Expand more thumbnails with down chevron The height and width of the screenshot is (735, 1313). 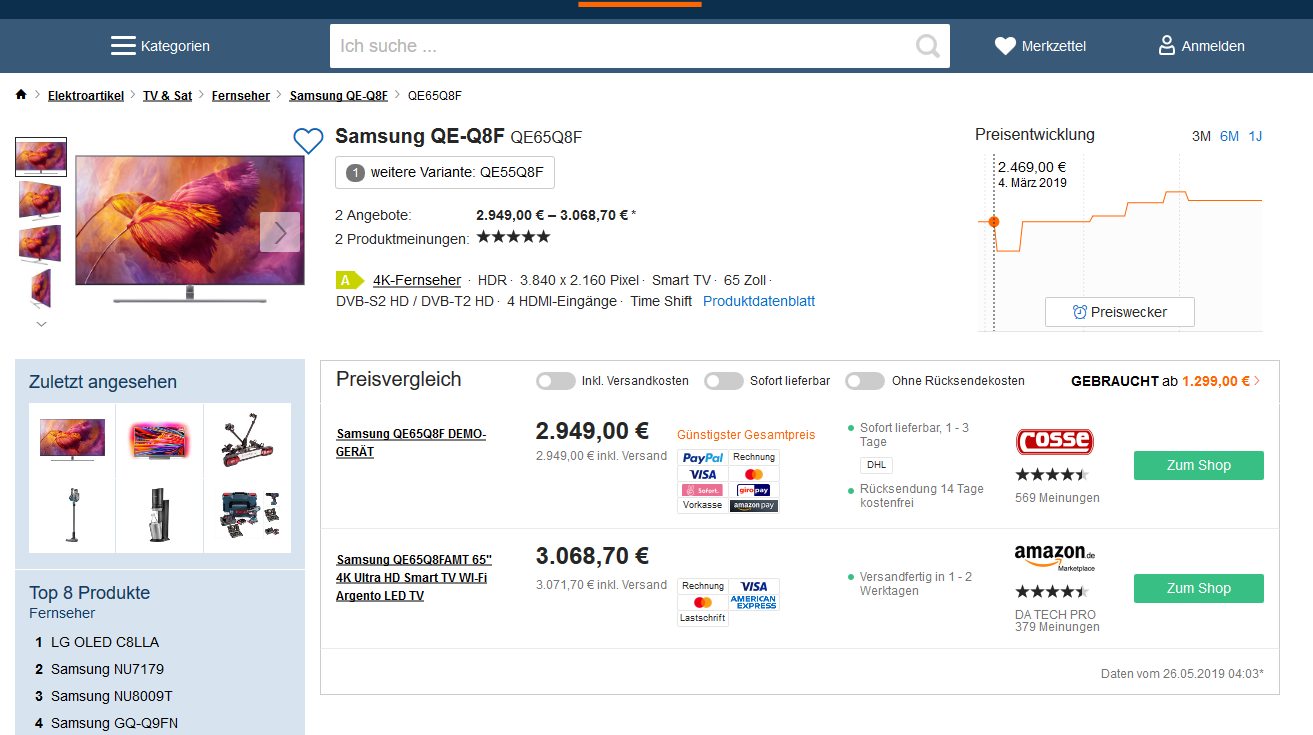pos(41,324)
